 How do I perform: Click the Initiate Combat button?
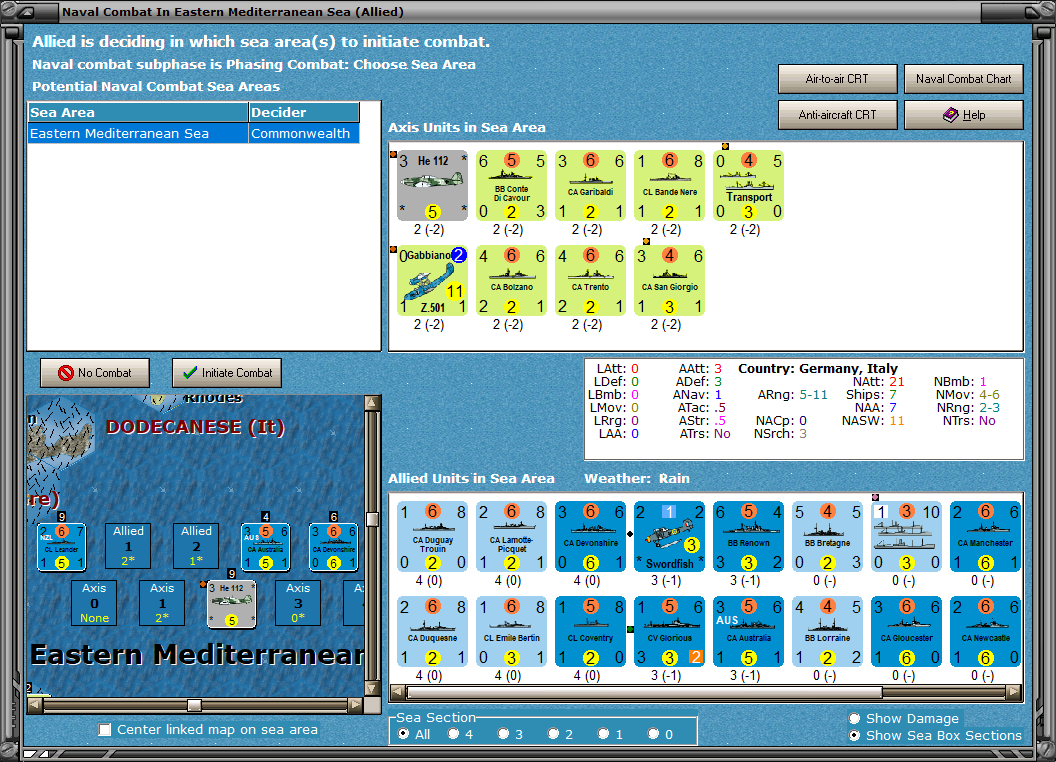coord(227,373)
